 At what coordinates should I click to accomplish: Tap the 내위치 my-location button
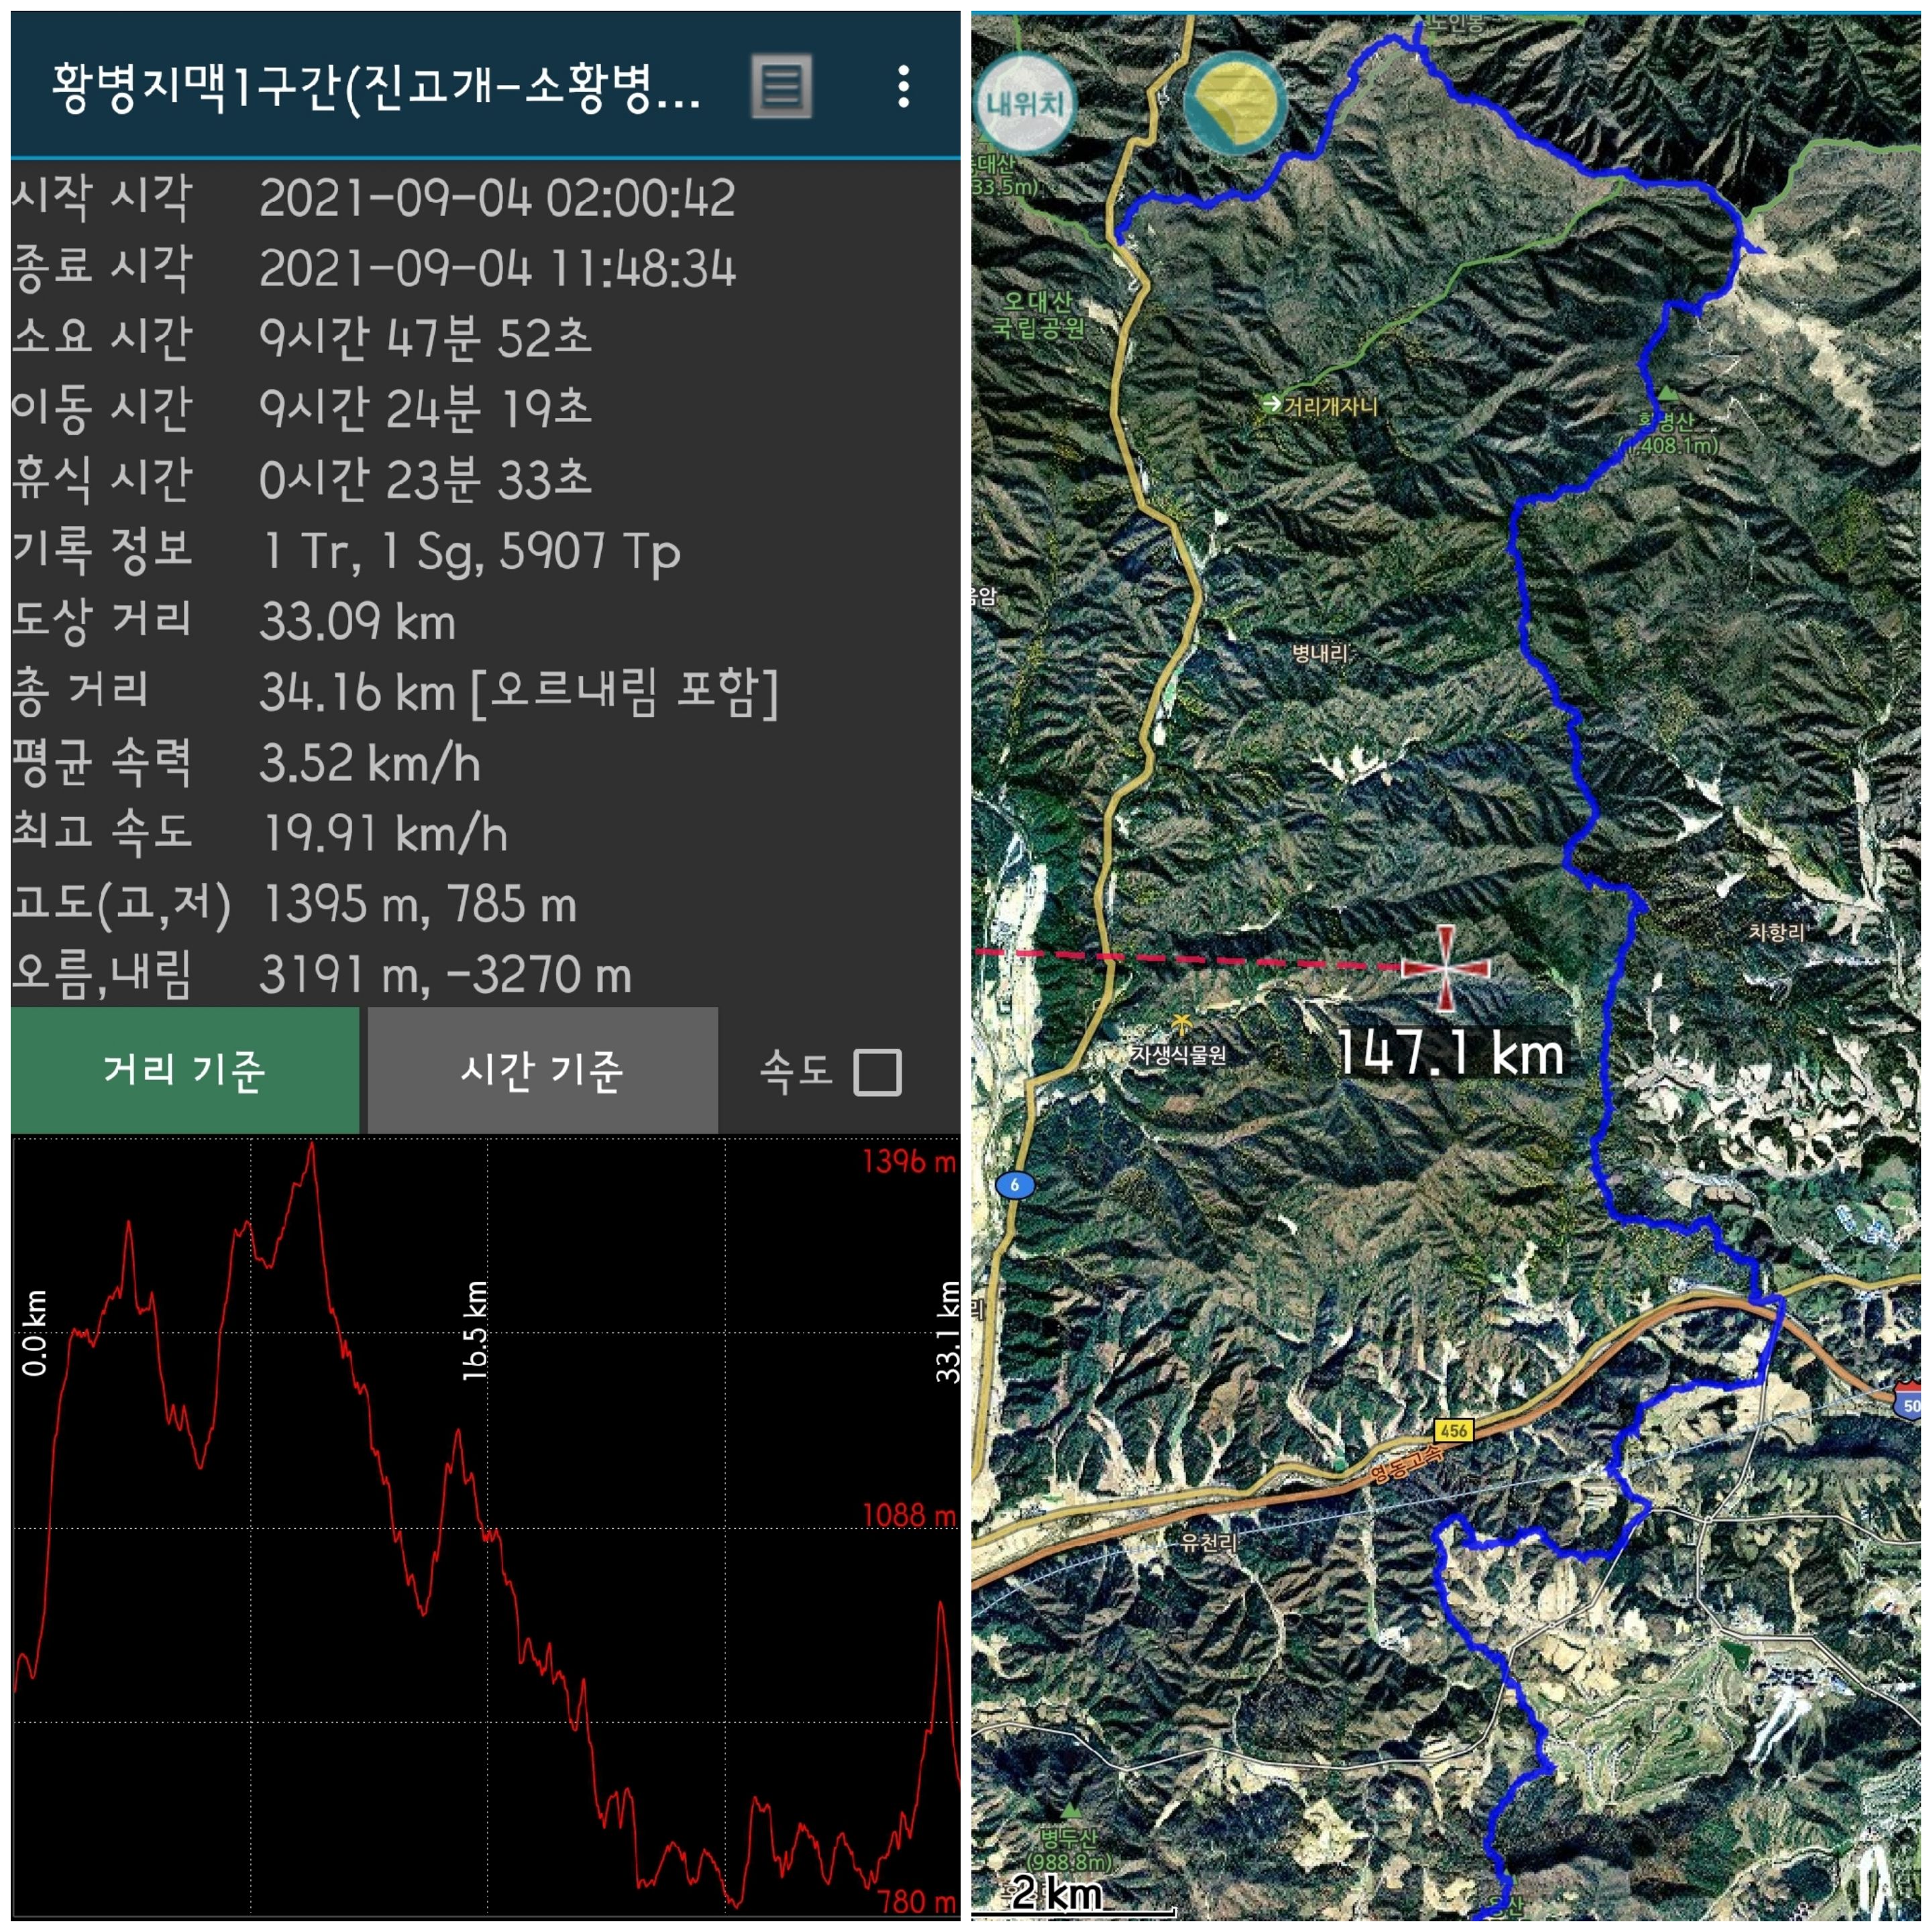[x=1024, y=104]
